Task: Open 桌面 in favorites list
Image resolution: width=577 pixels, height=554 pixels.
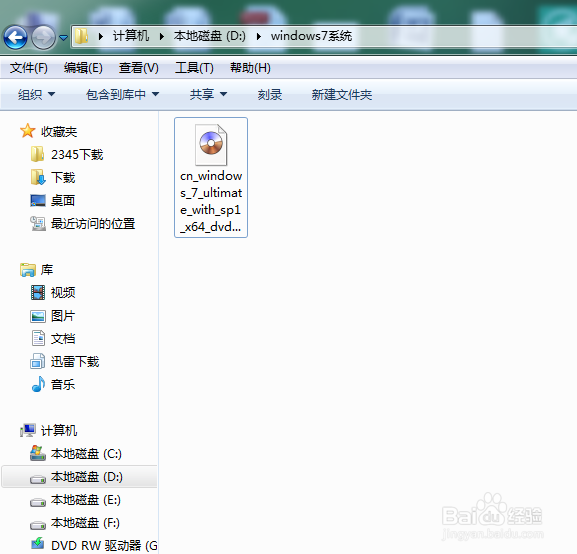Action: 63,201
